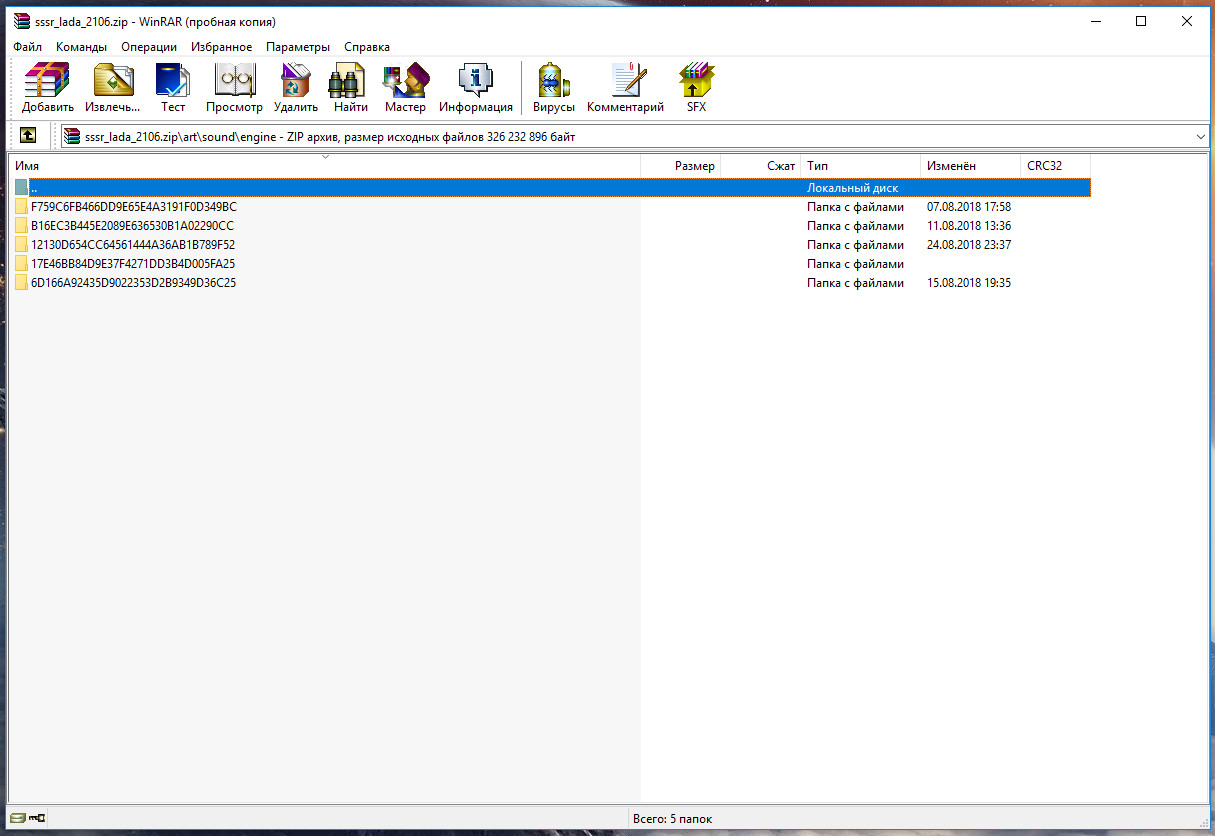Sort by the Сжат column header
The image size is (1215, 836).
click(x=760, y=166)
